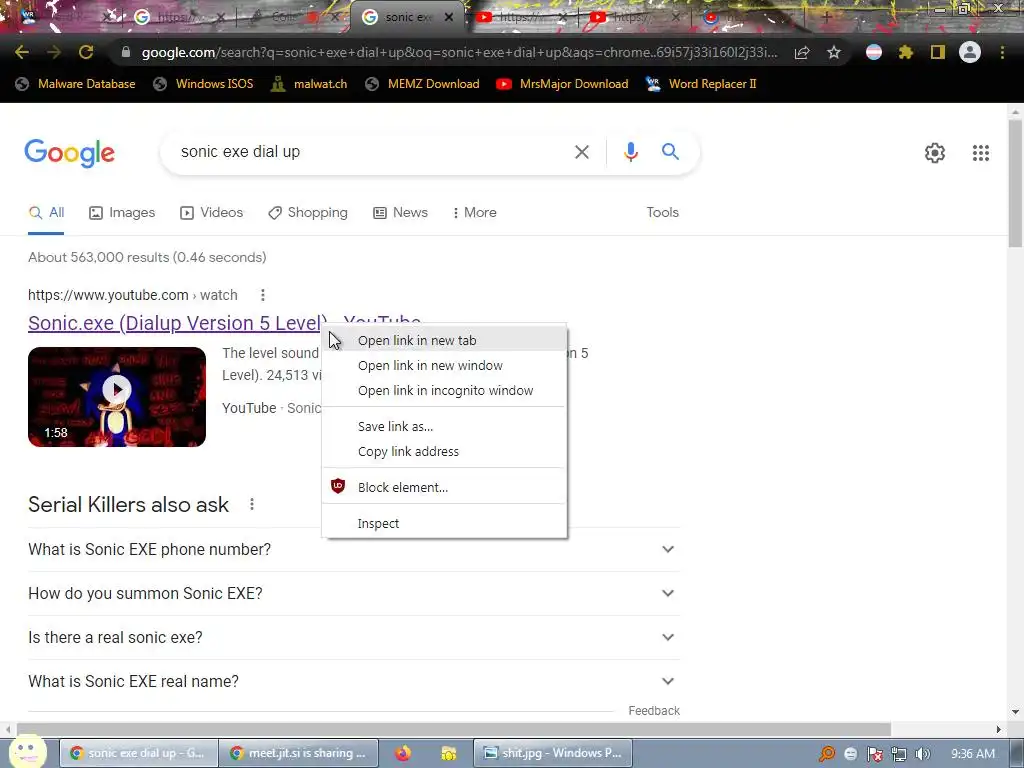Image resolution: width=1024 pixels, height=768 pixels.
Task: Click the Google logo
Action: (69, 153)
